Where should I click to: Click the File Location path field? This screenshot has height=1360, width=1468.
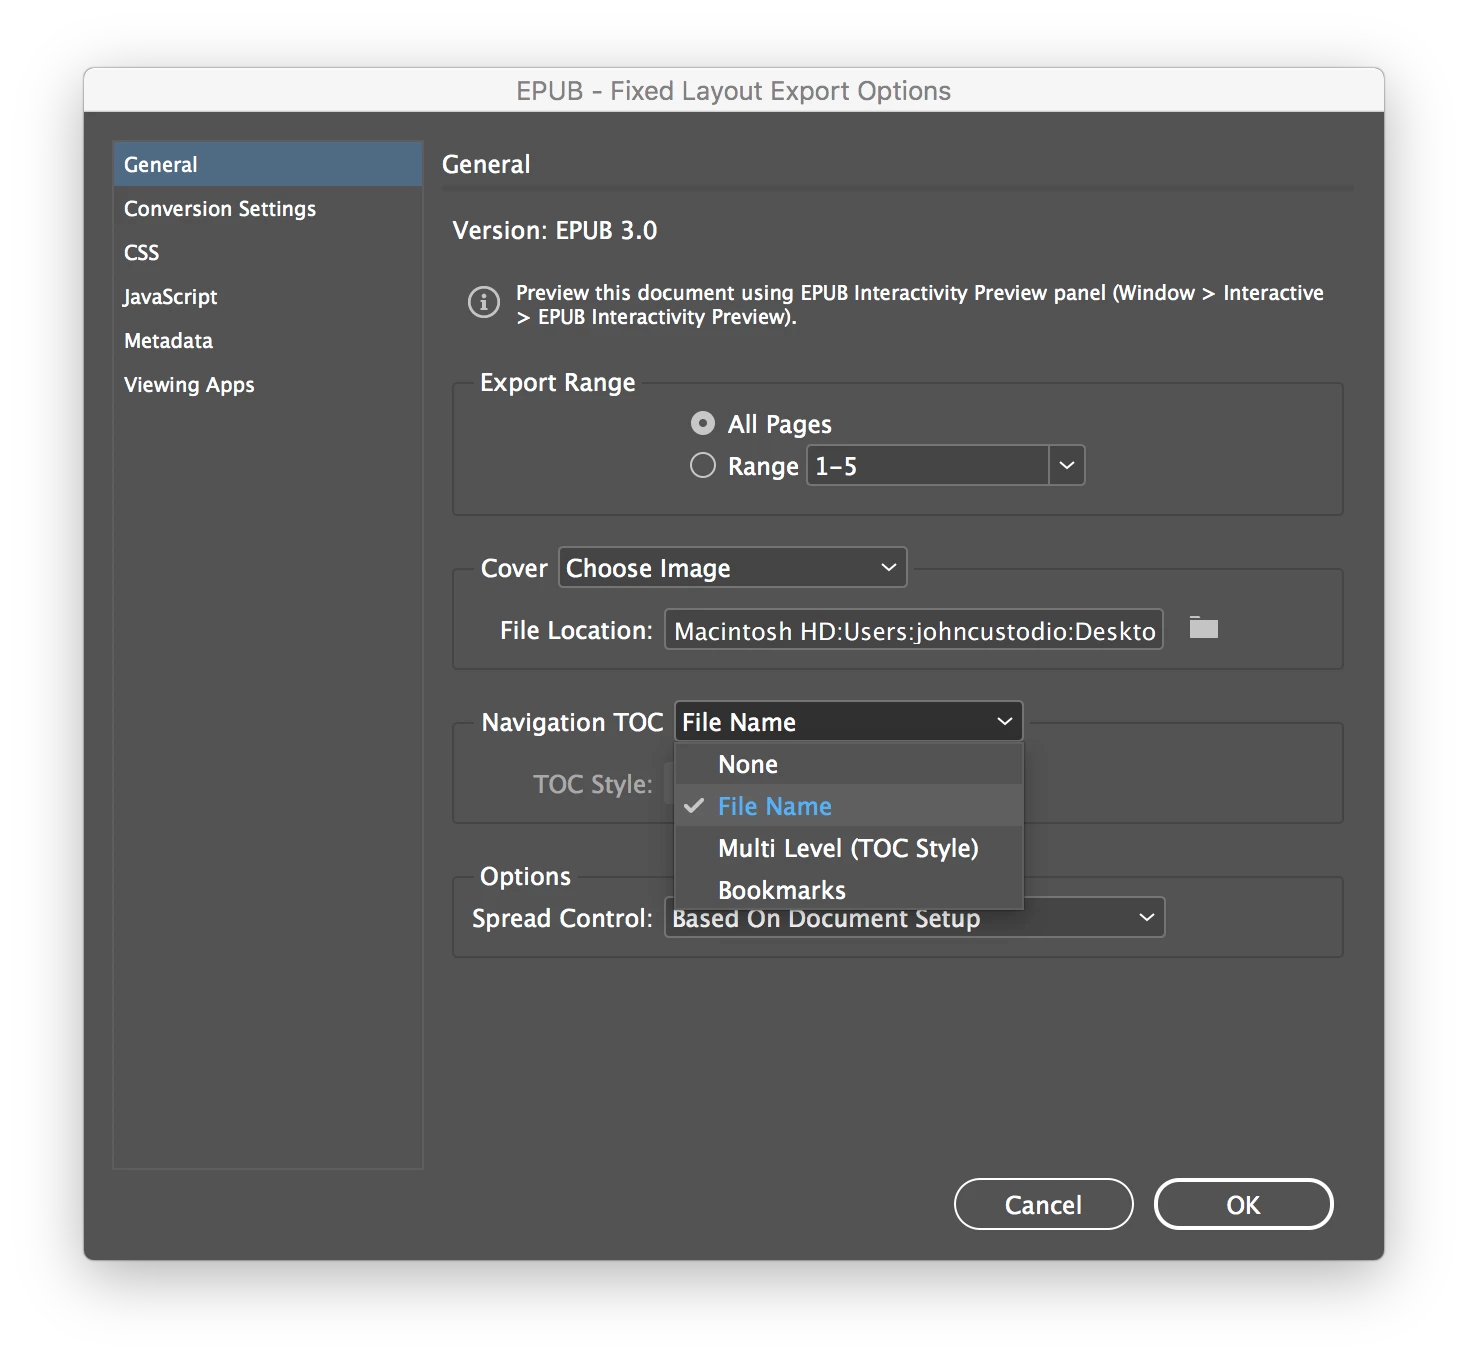(x=914, y=630)
